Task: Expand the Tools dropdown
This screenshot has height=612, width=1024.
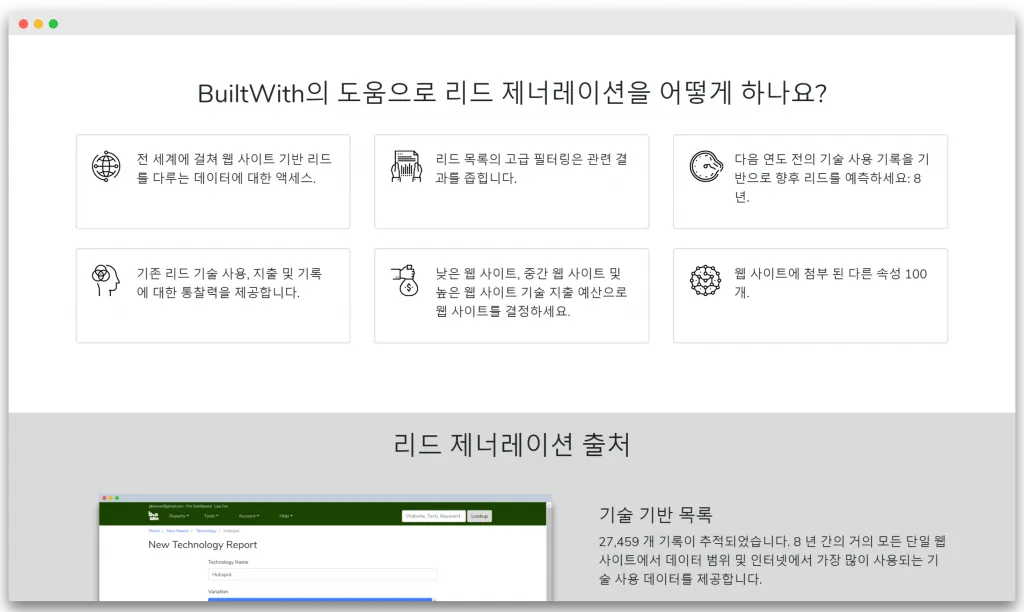Action: pos(210,515)
